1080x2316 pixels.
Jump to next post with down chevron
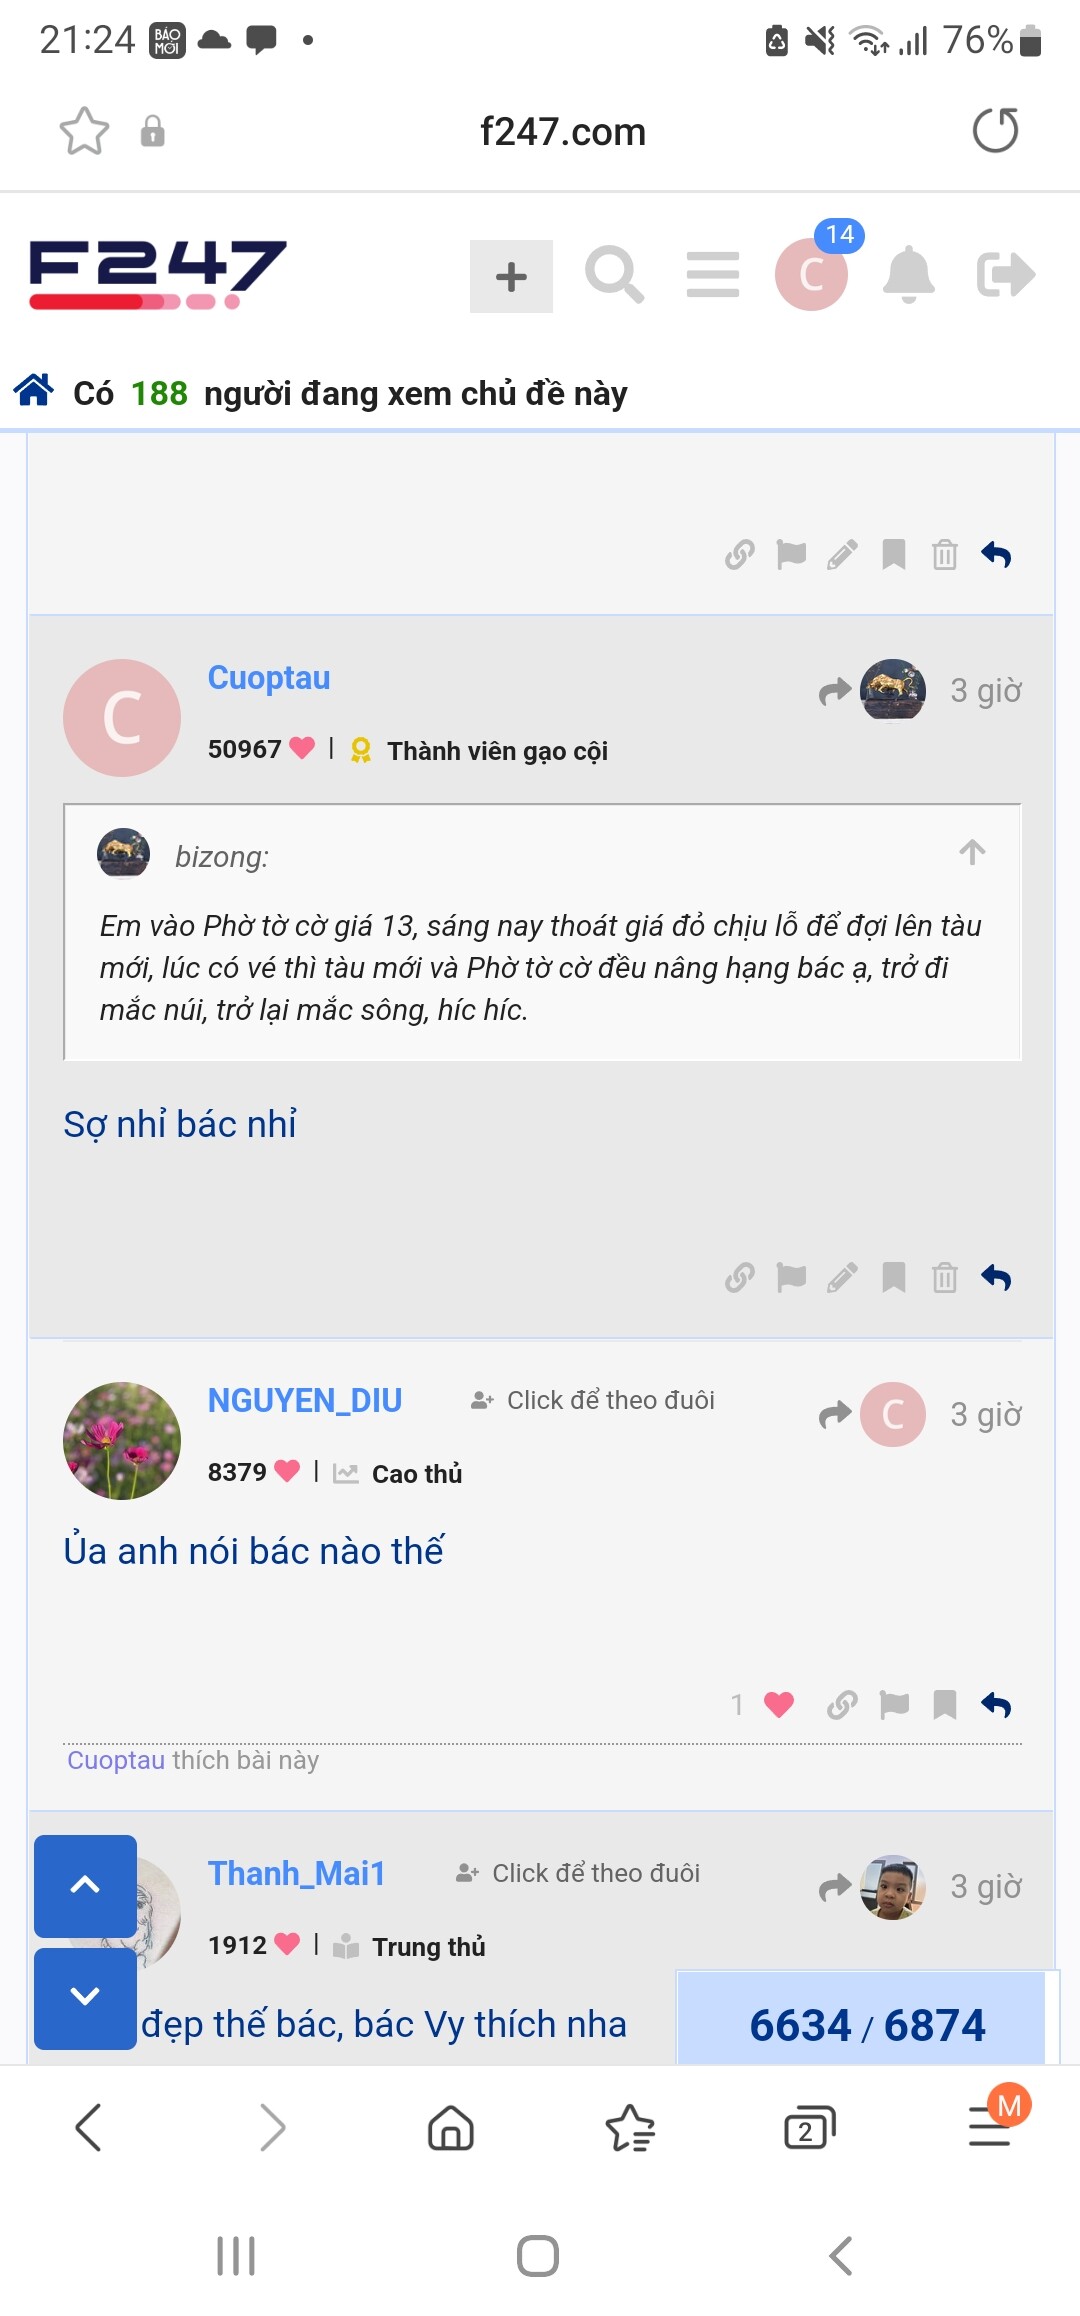point(85,1996)
